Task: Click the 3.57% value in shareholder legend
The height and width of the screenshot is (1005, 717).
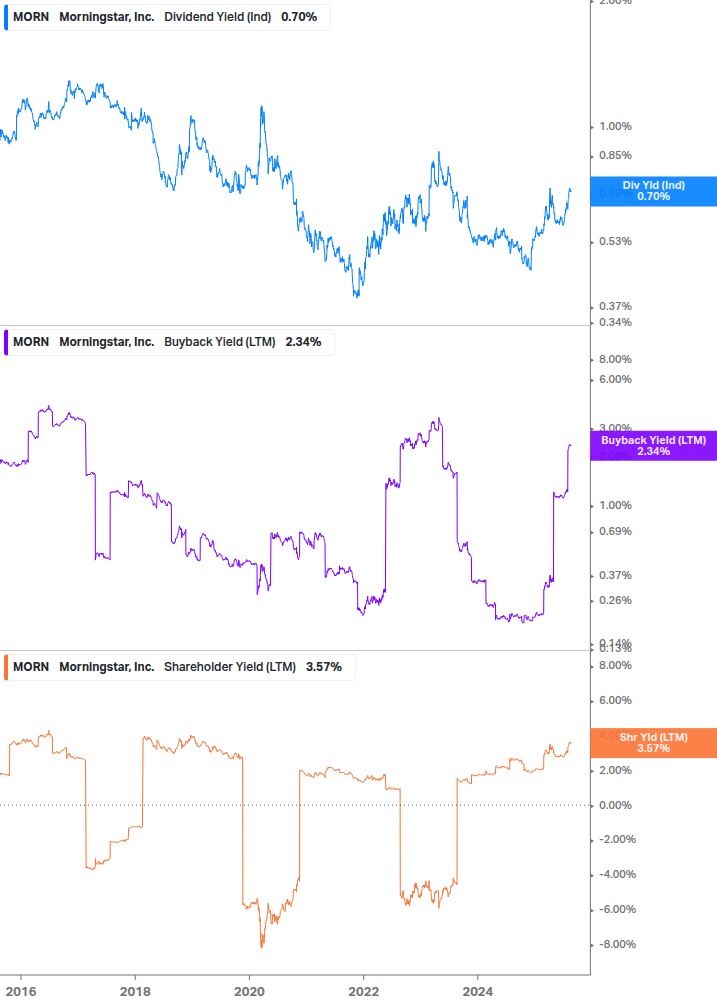Action: click(x=324, y=667)
